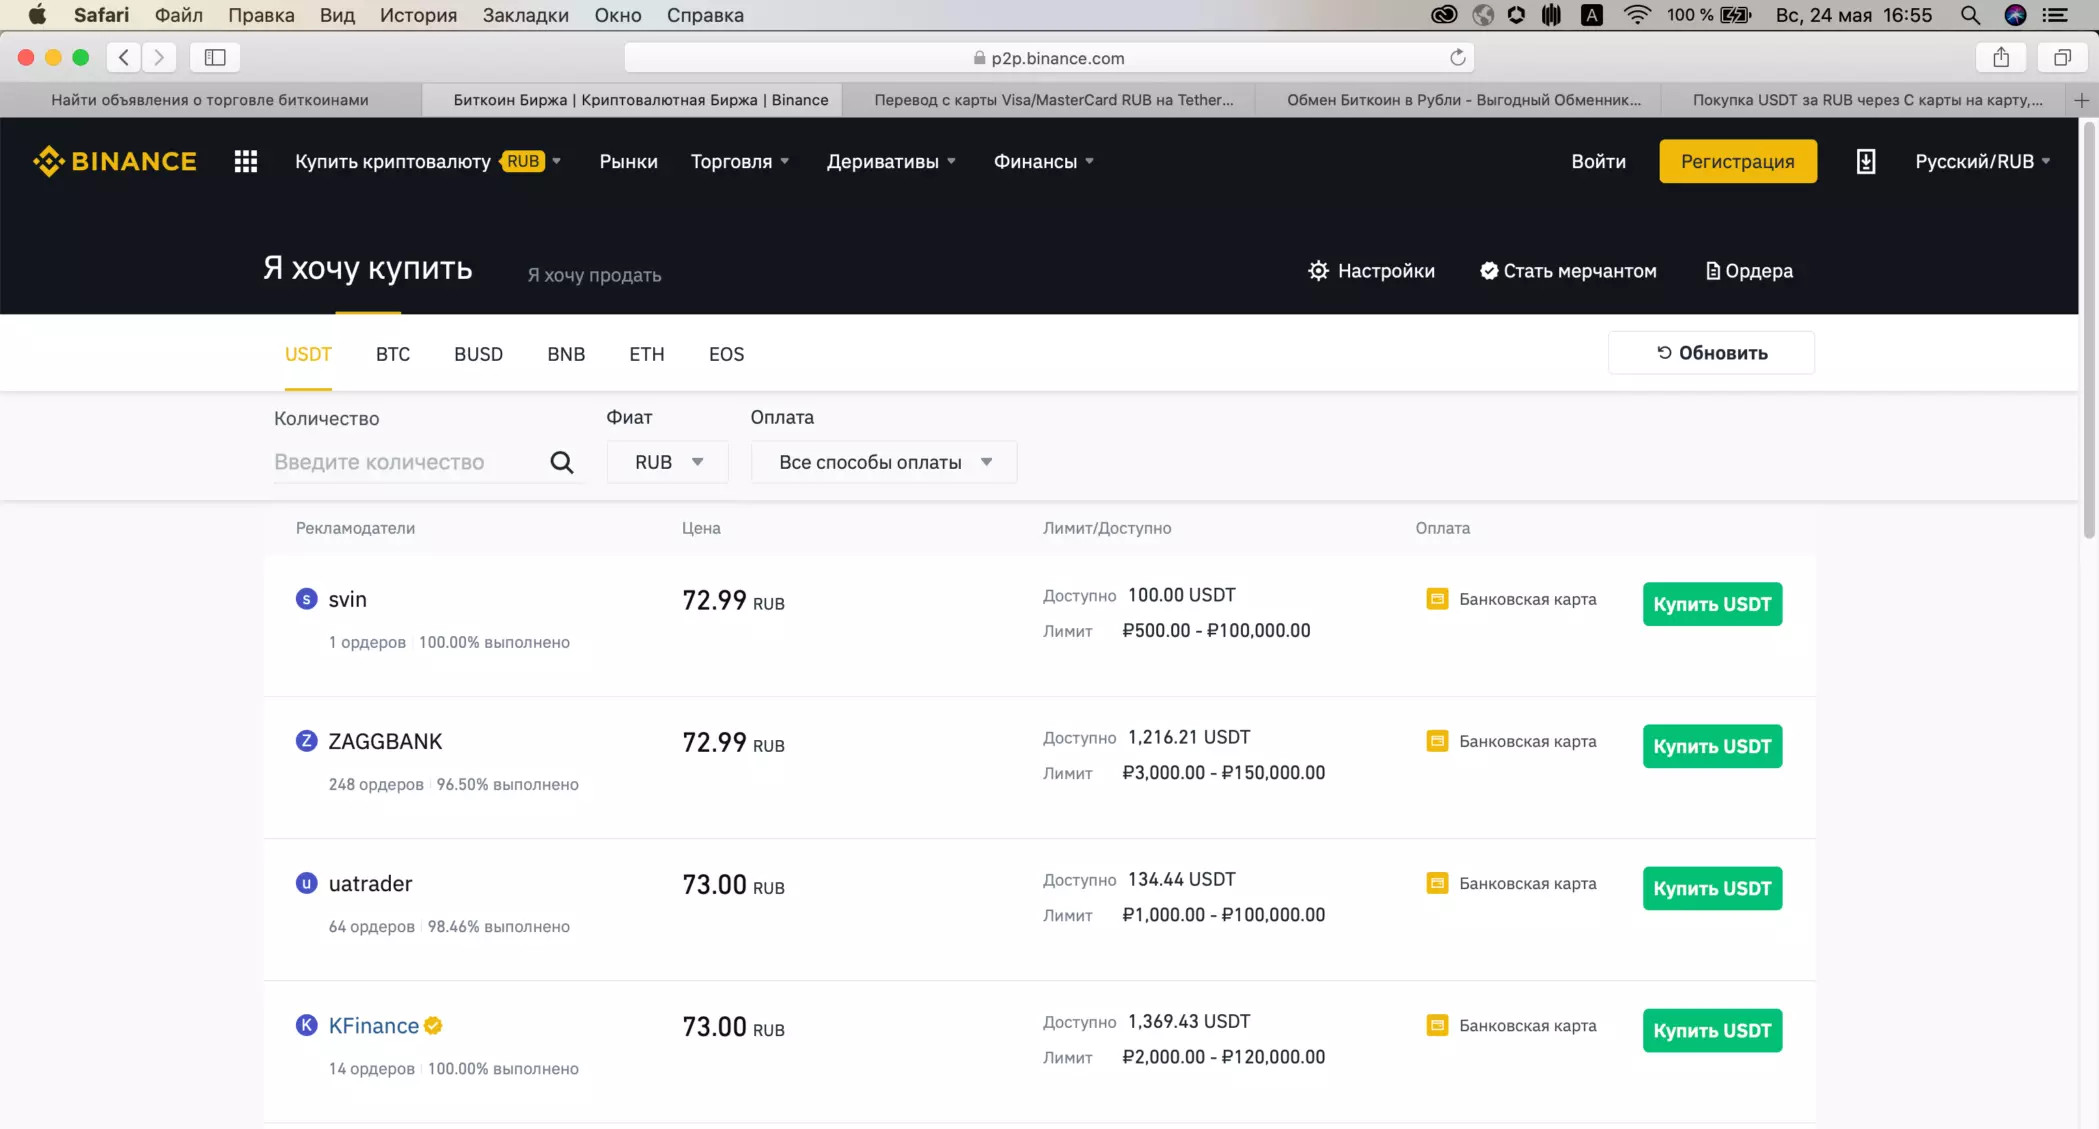2099x1129 pixels.
Task: Click the search magnifier in quantity field
Action: [x=561, y=462]
